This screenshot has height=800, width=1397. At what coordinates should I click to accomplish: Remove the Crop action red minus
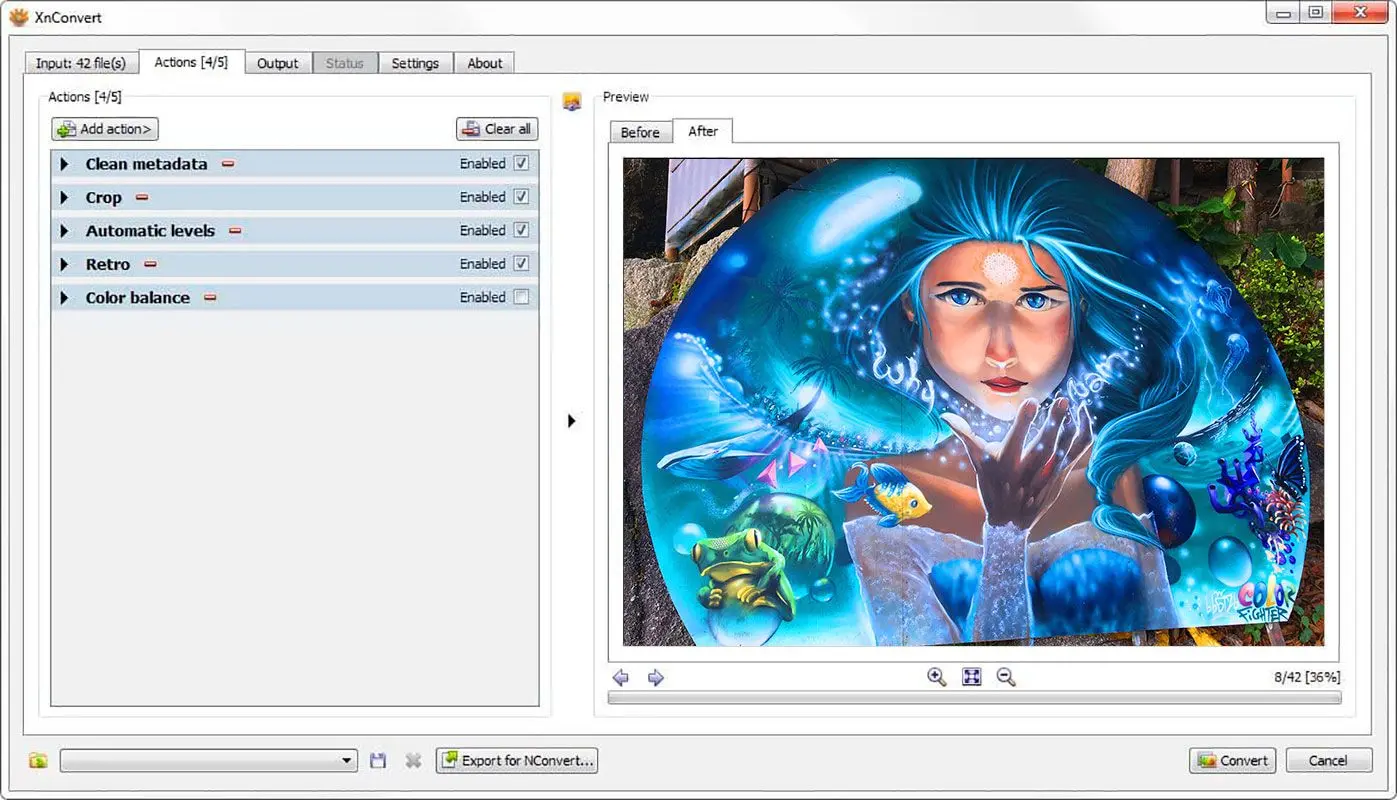[x=142, y=198]
